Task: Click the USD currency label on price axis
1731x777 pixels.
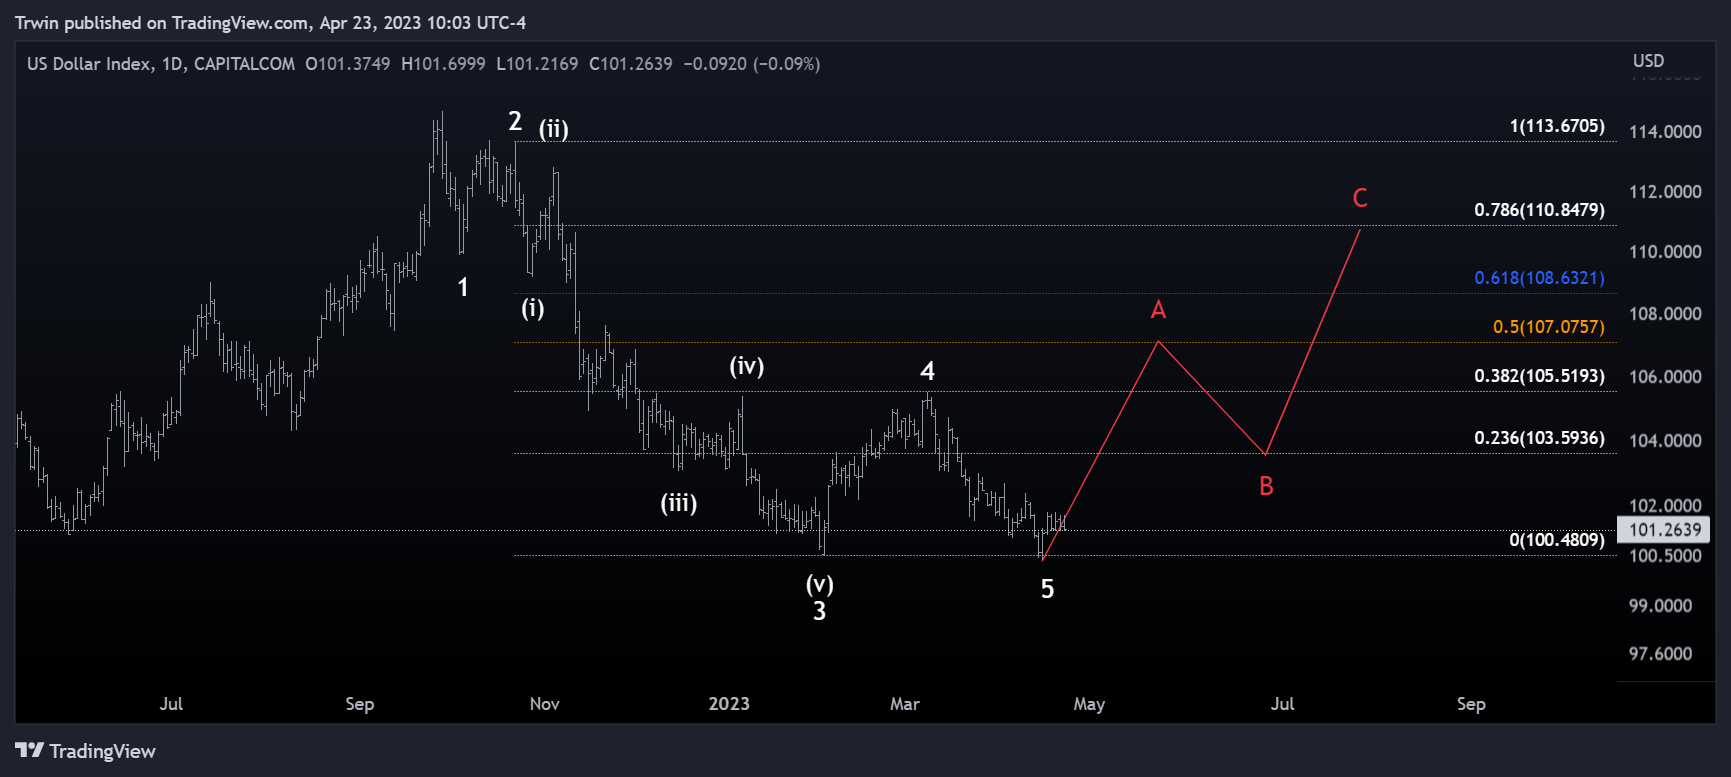Action: tap(1649, 61)
